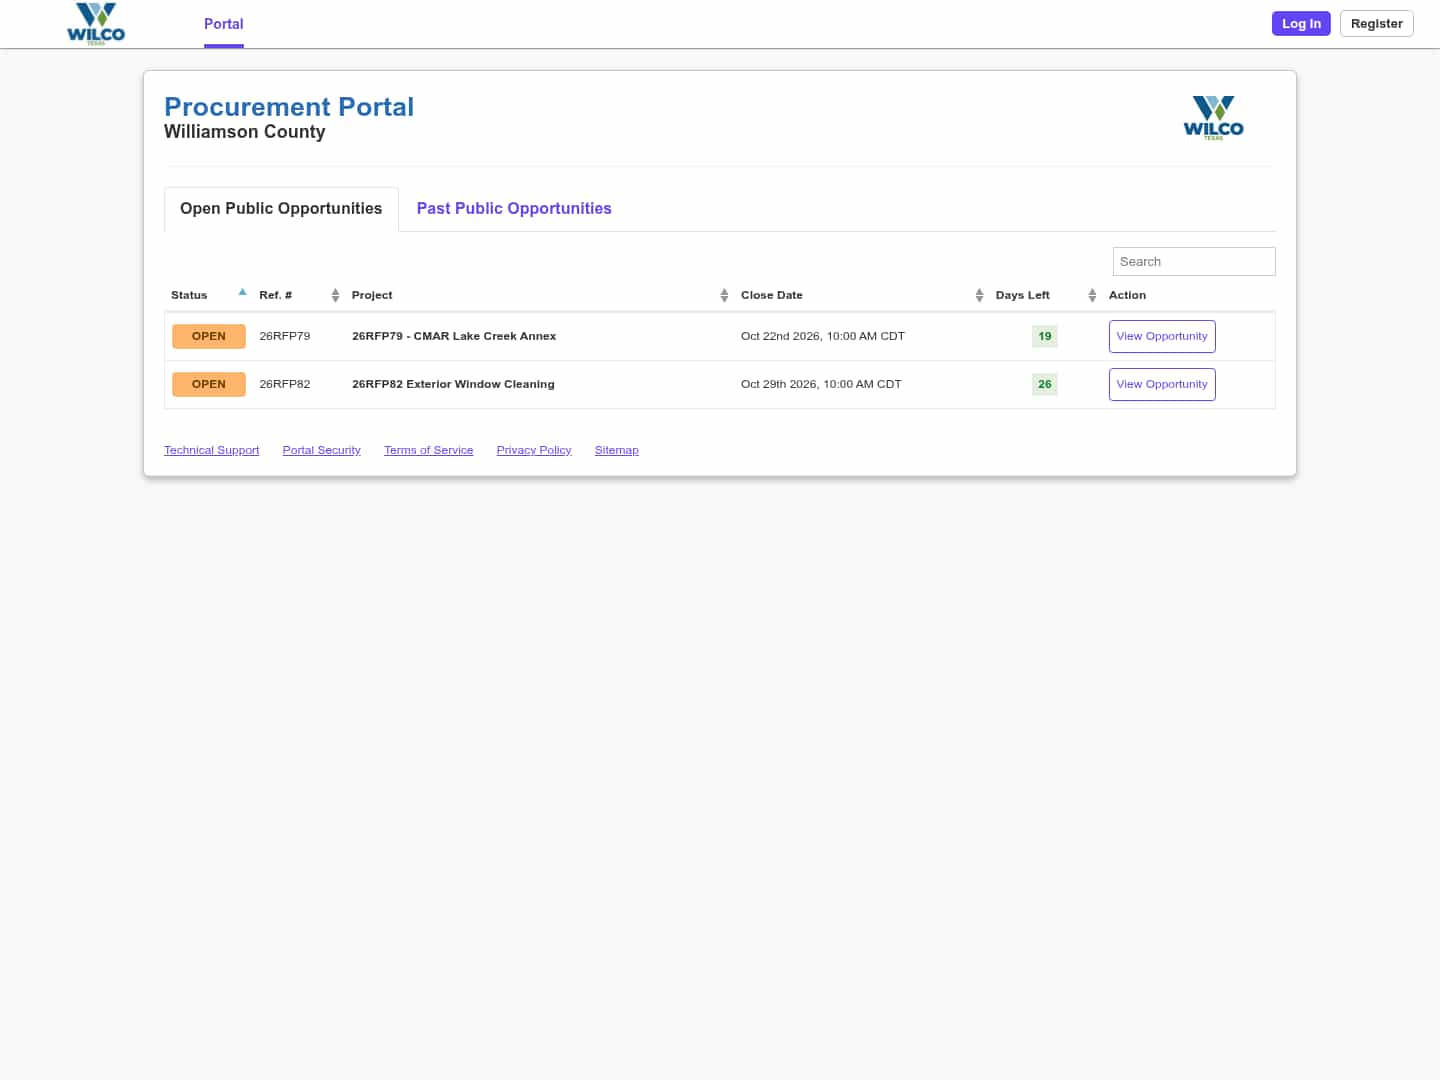View Opportunity for CMAR Lake Creek Annex
This screenshot has height=1080, width=1440.
pos(1162,336)
